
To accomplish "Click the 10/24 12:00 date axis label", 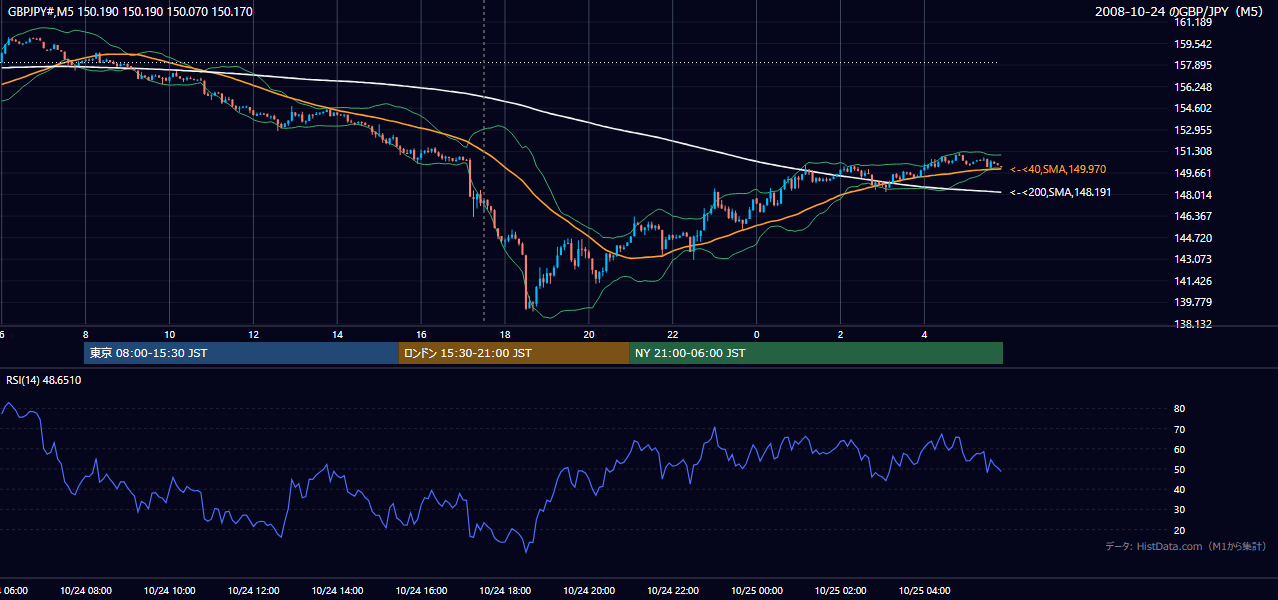I will [253, 590].
